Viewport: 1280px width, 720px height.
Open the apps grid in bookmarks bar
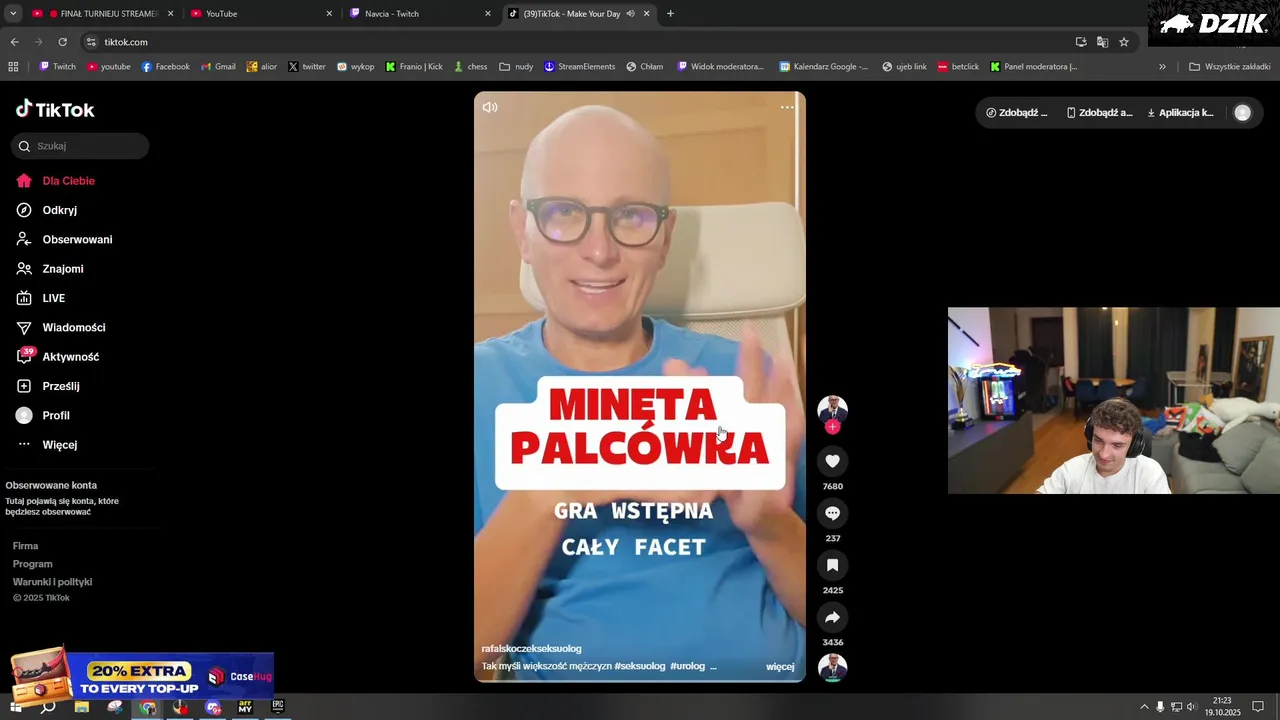pos(13,67)
